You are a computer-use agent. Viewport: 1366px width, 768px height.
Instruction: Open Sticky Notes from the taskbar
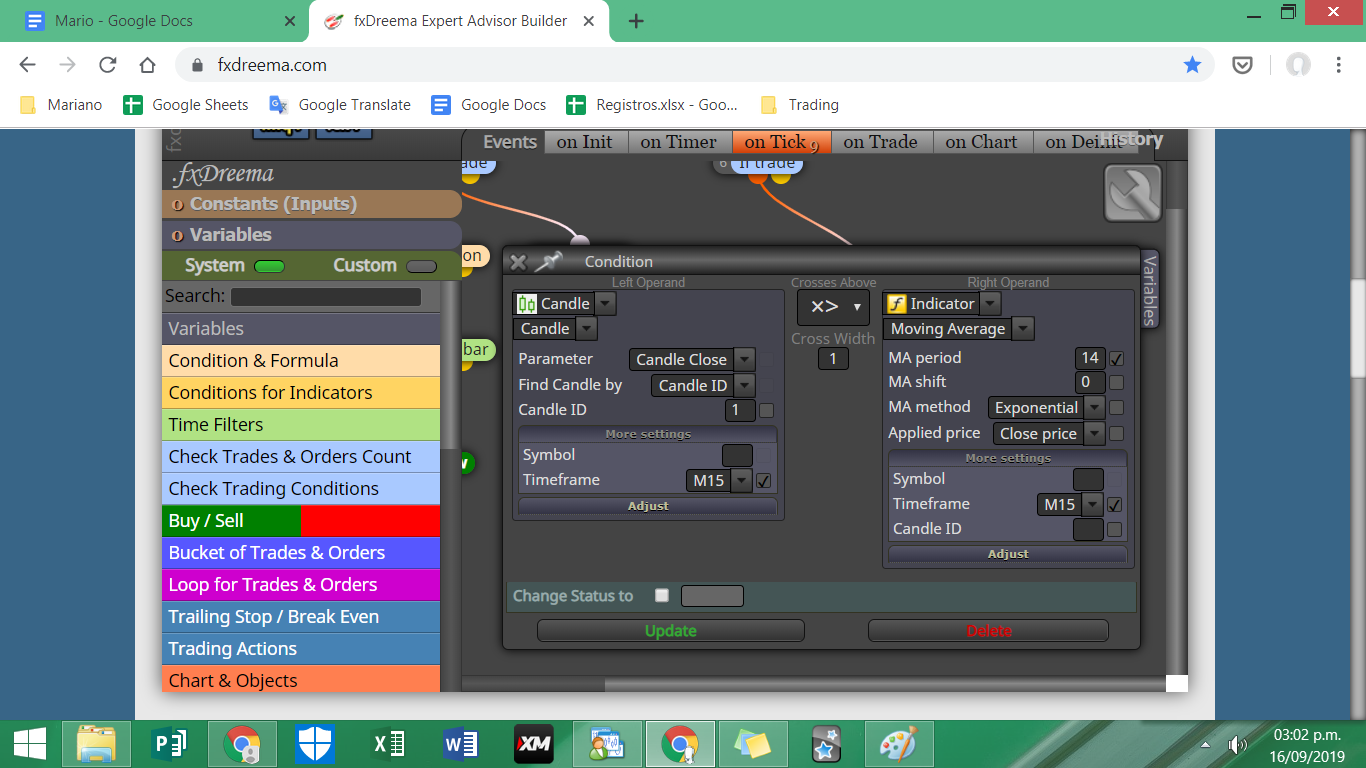click(753, 744)
